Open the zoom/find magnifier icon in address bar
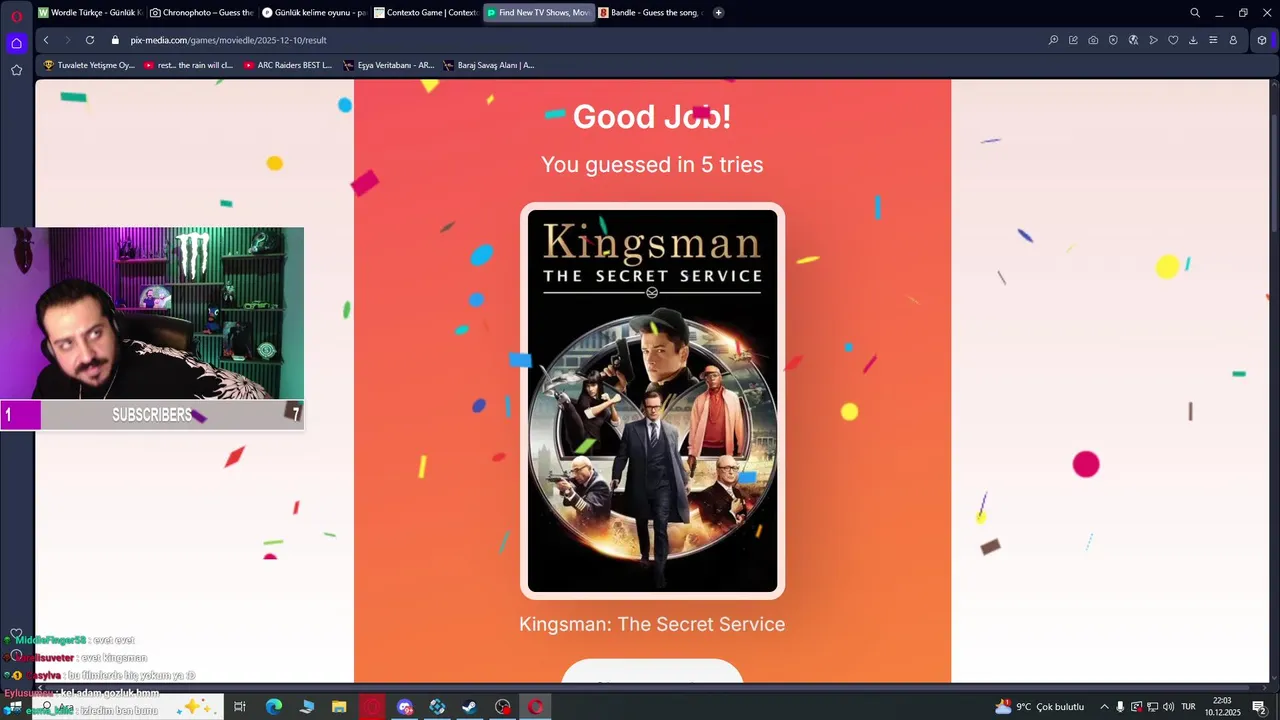The width and height of the screenshot is (1280, 720). tap(1053, 40)
